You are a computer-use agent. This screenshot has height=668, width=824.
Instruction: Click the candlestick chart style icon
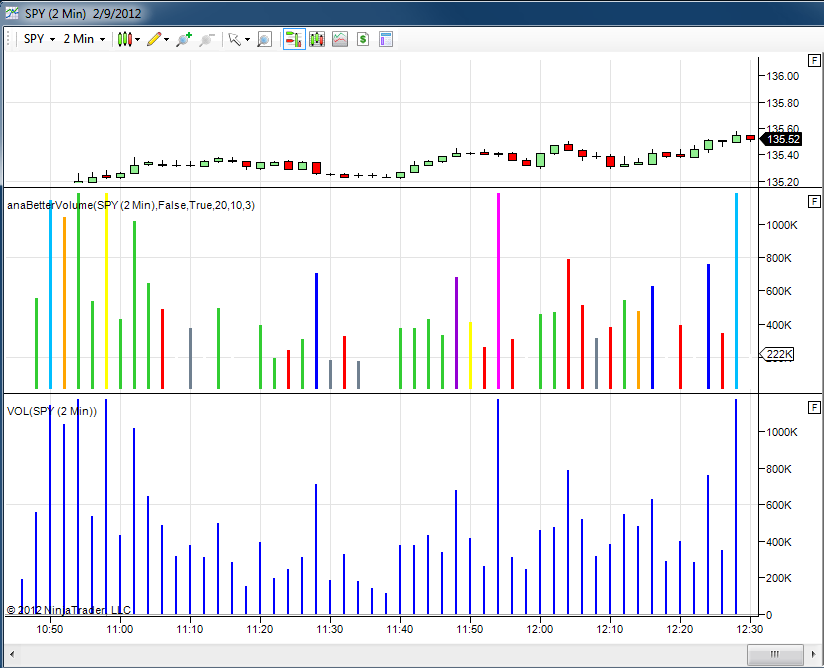125,39
